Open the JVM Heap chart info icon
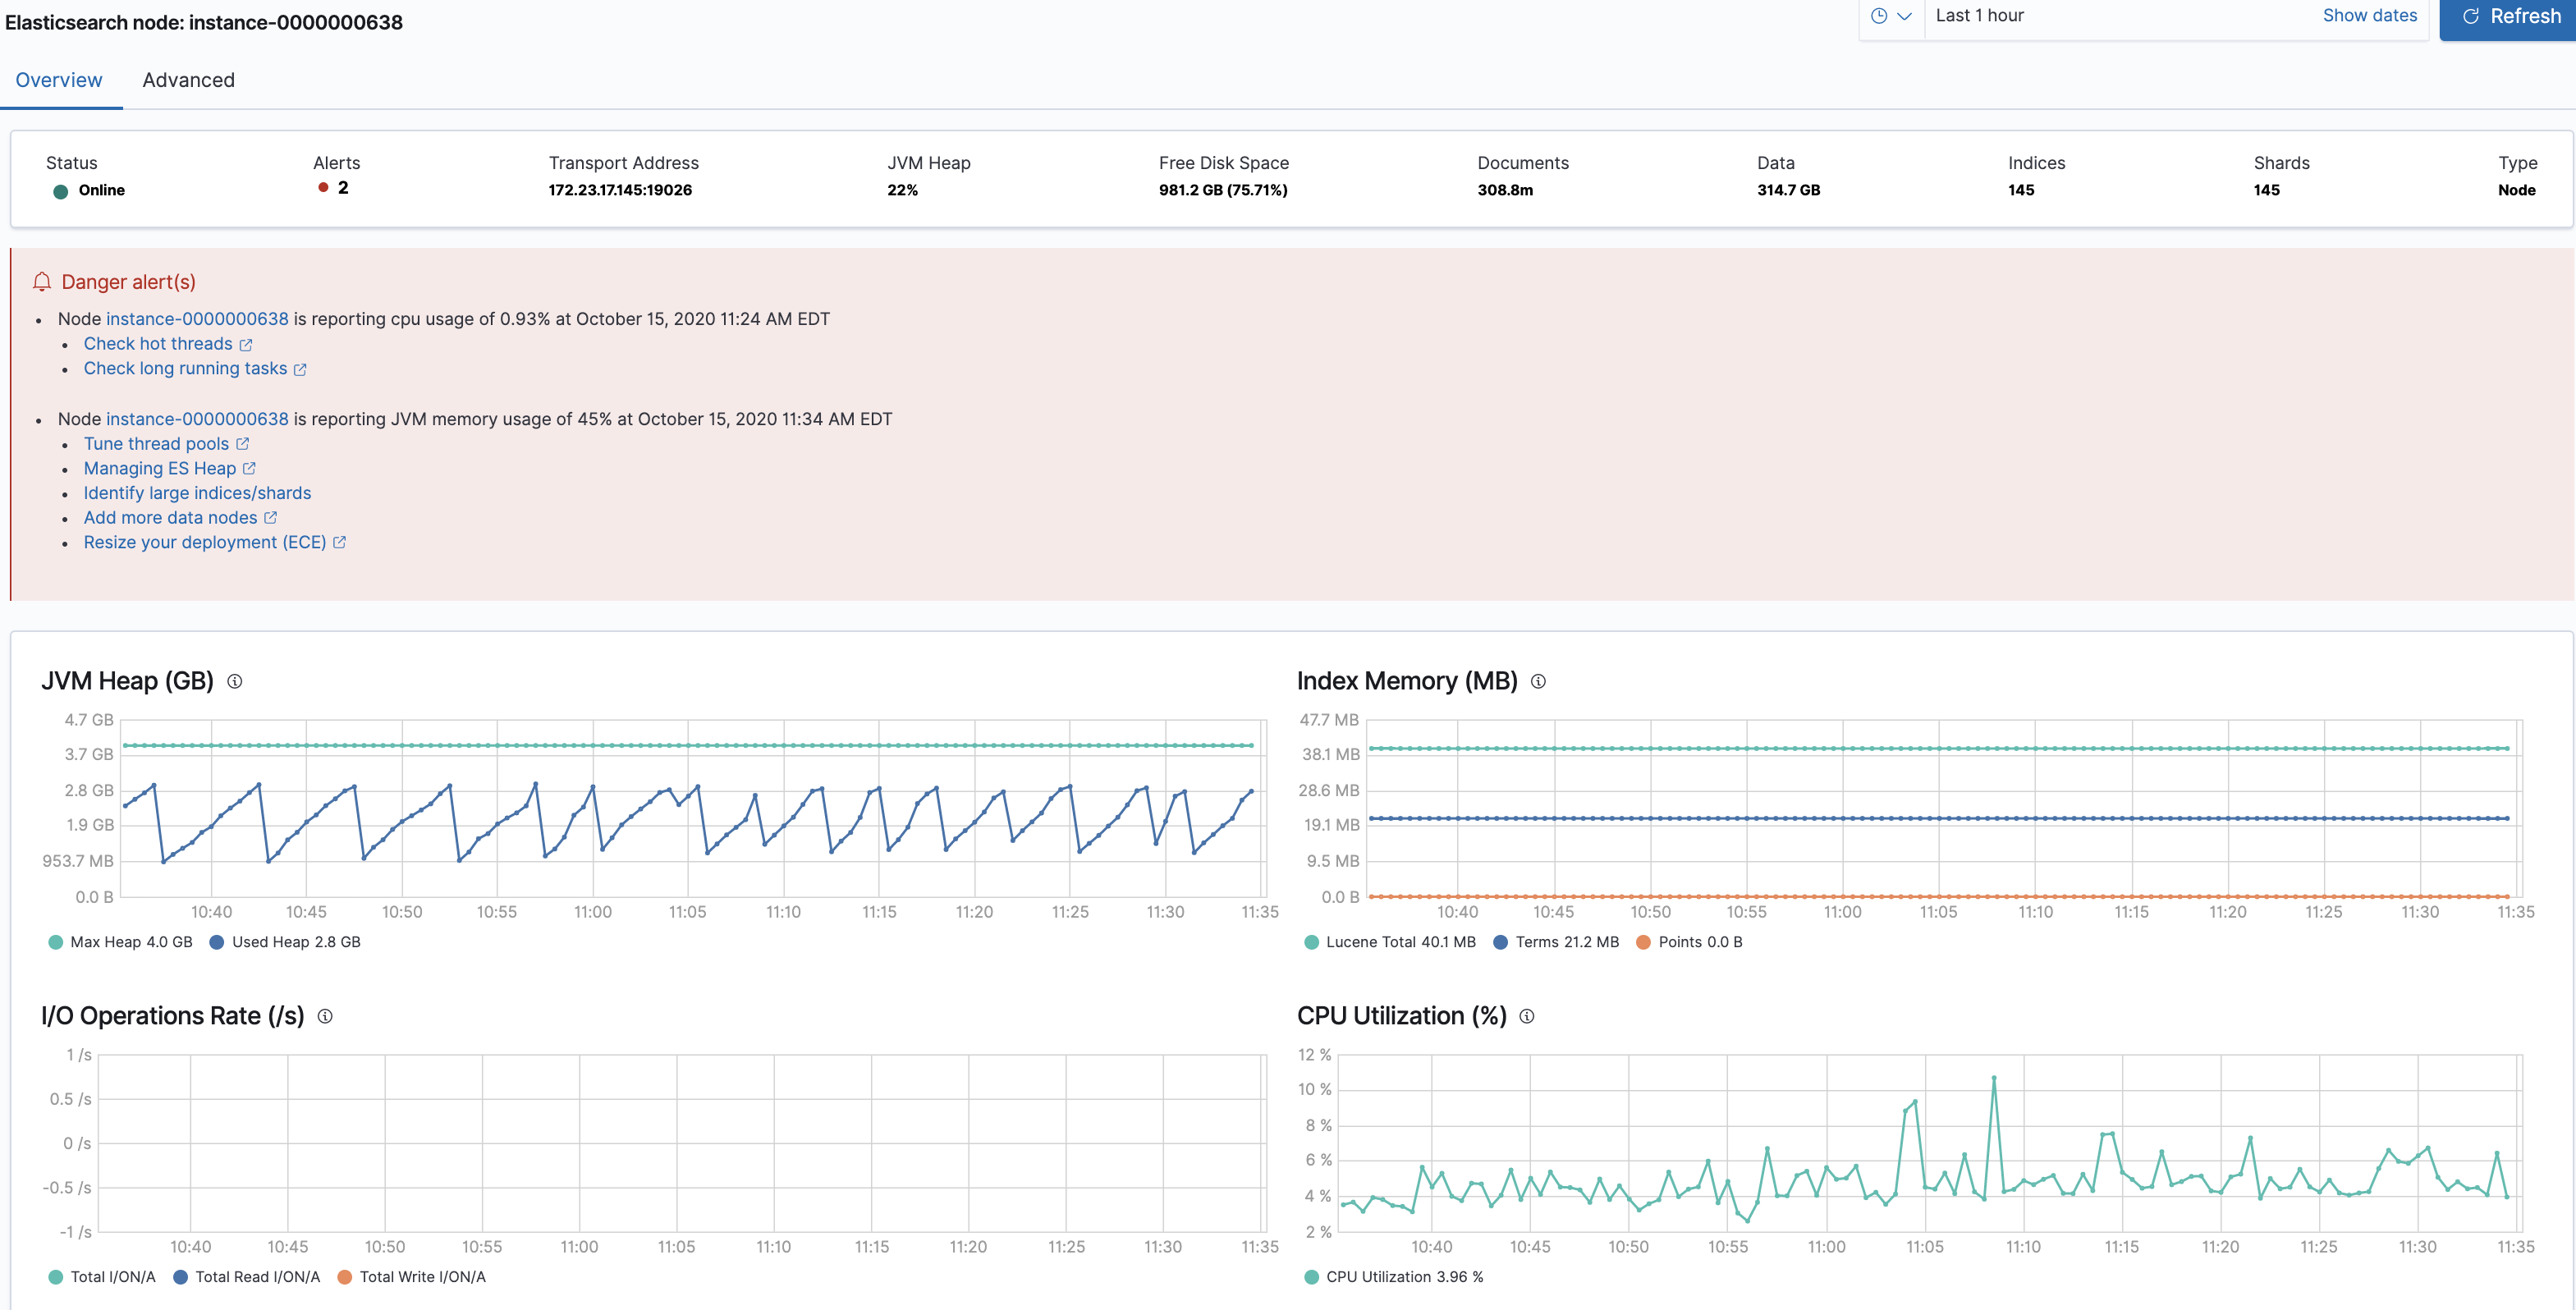This screenshot has height=1310, width=2576. click(x=235, y=681)
